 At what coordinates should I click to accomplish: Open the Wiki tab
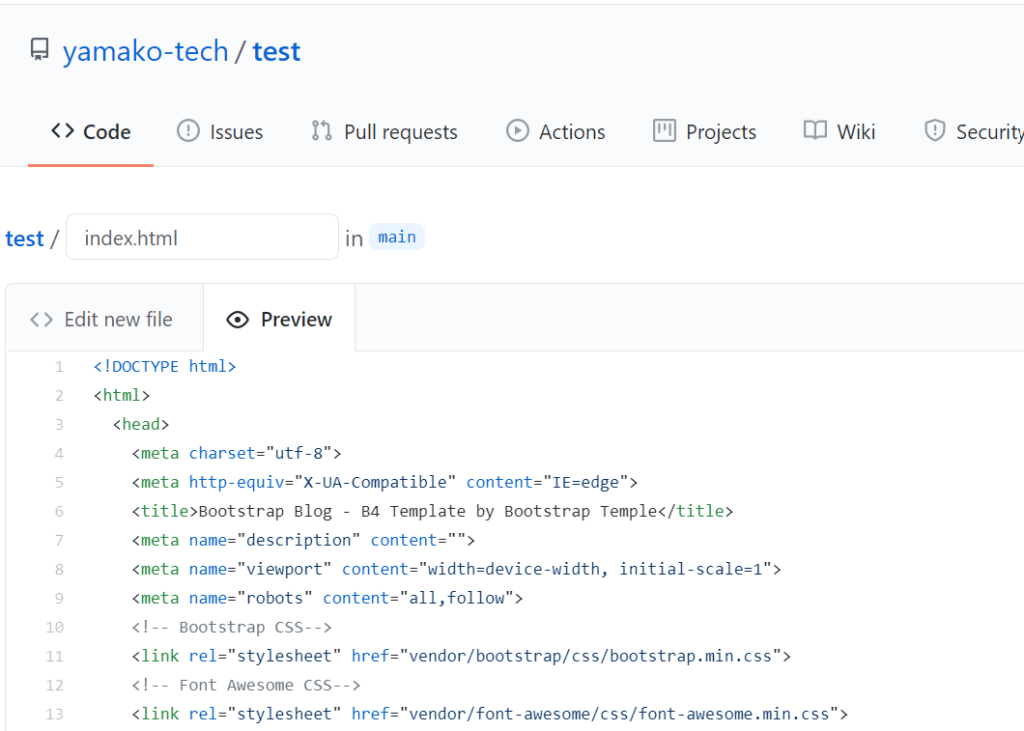(x=839, y=132)
